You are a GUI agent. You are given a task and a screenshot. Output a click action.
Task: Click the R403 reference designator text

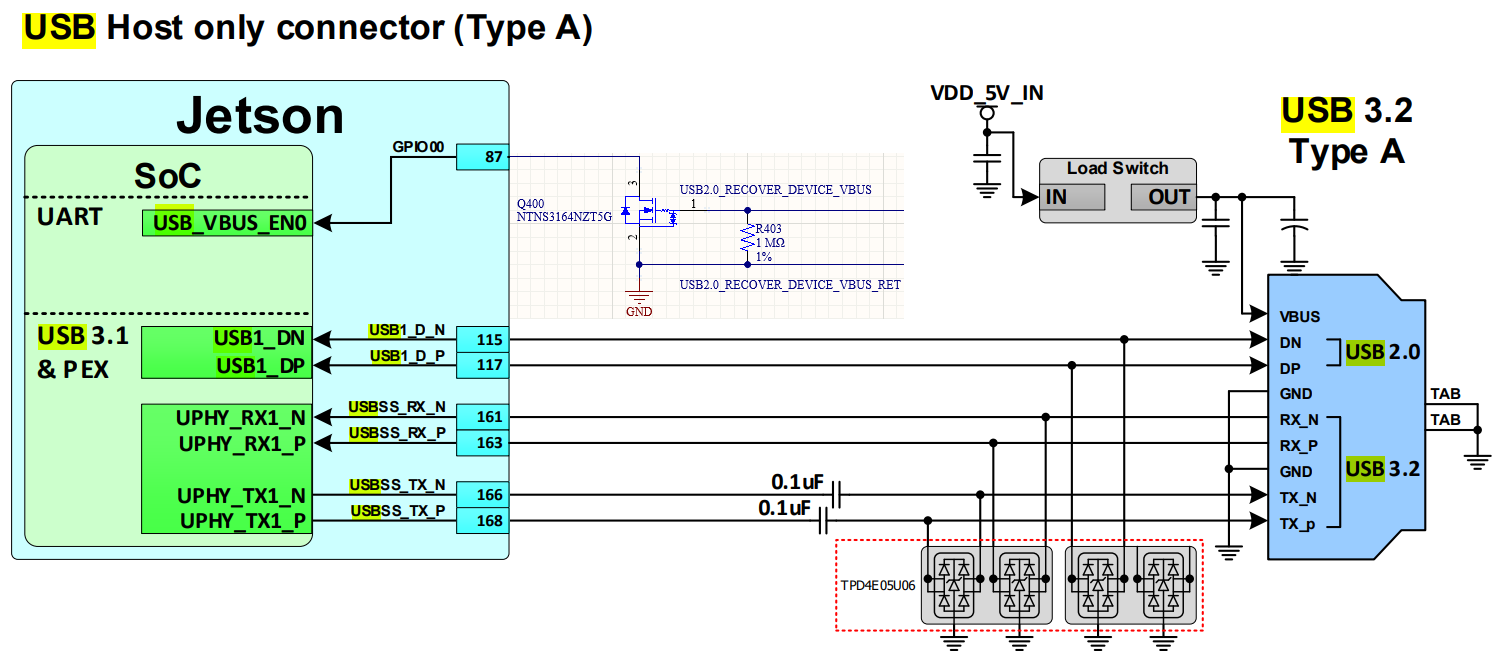(x=768, y=228)
